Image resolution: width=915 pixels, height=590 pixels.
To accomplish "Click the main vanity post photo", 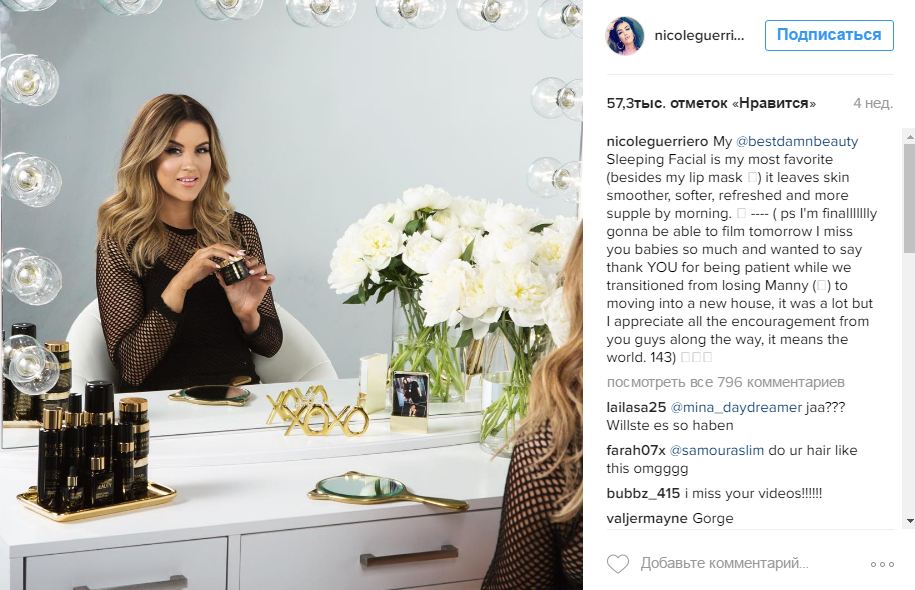I will [291, 295].
